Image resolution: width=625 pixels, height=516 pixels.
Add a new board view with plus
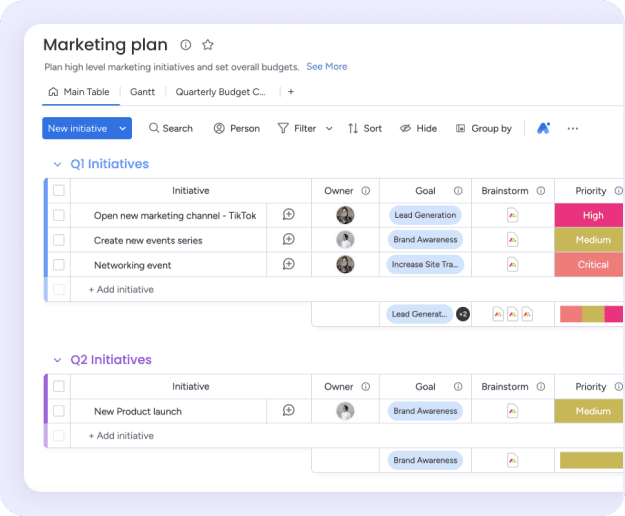click(291, 92)
